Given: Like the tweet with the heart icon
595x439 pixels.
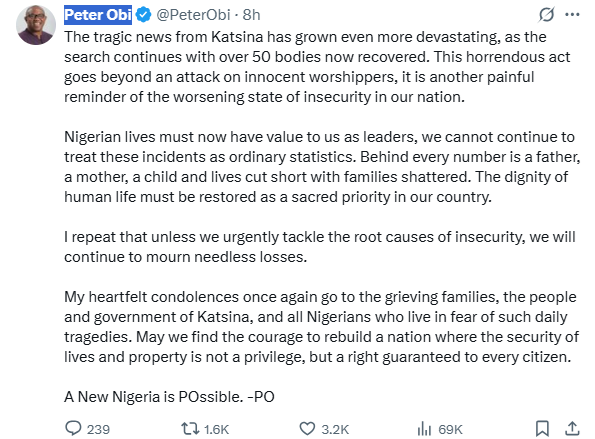Looking at the screenshot, I should pyautogui.click(x=307, y=428).
